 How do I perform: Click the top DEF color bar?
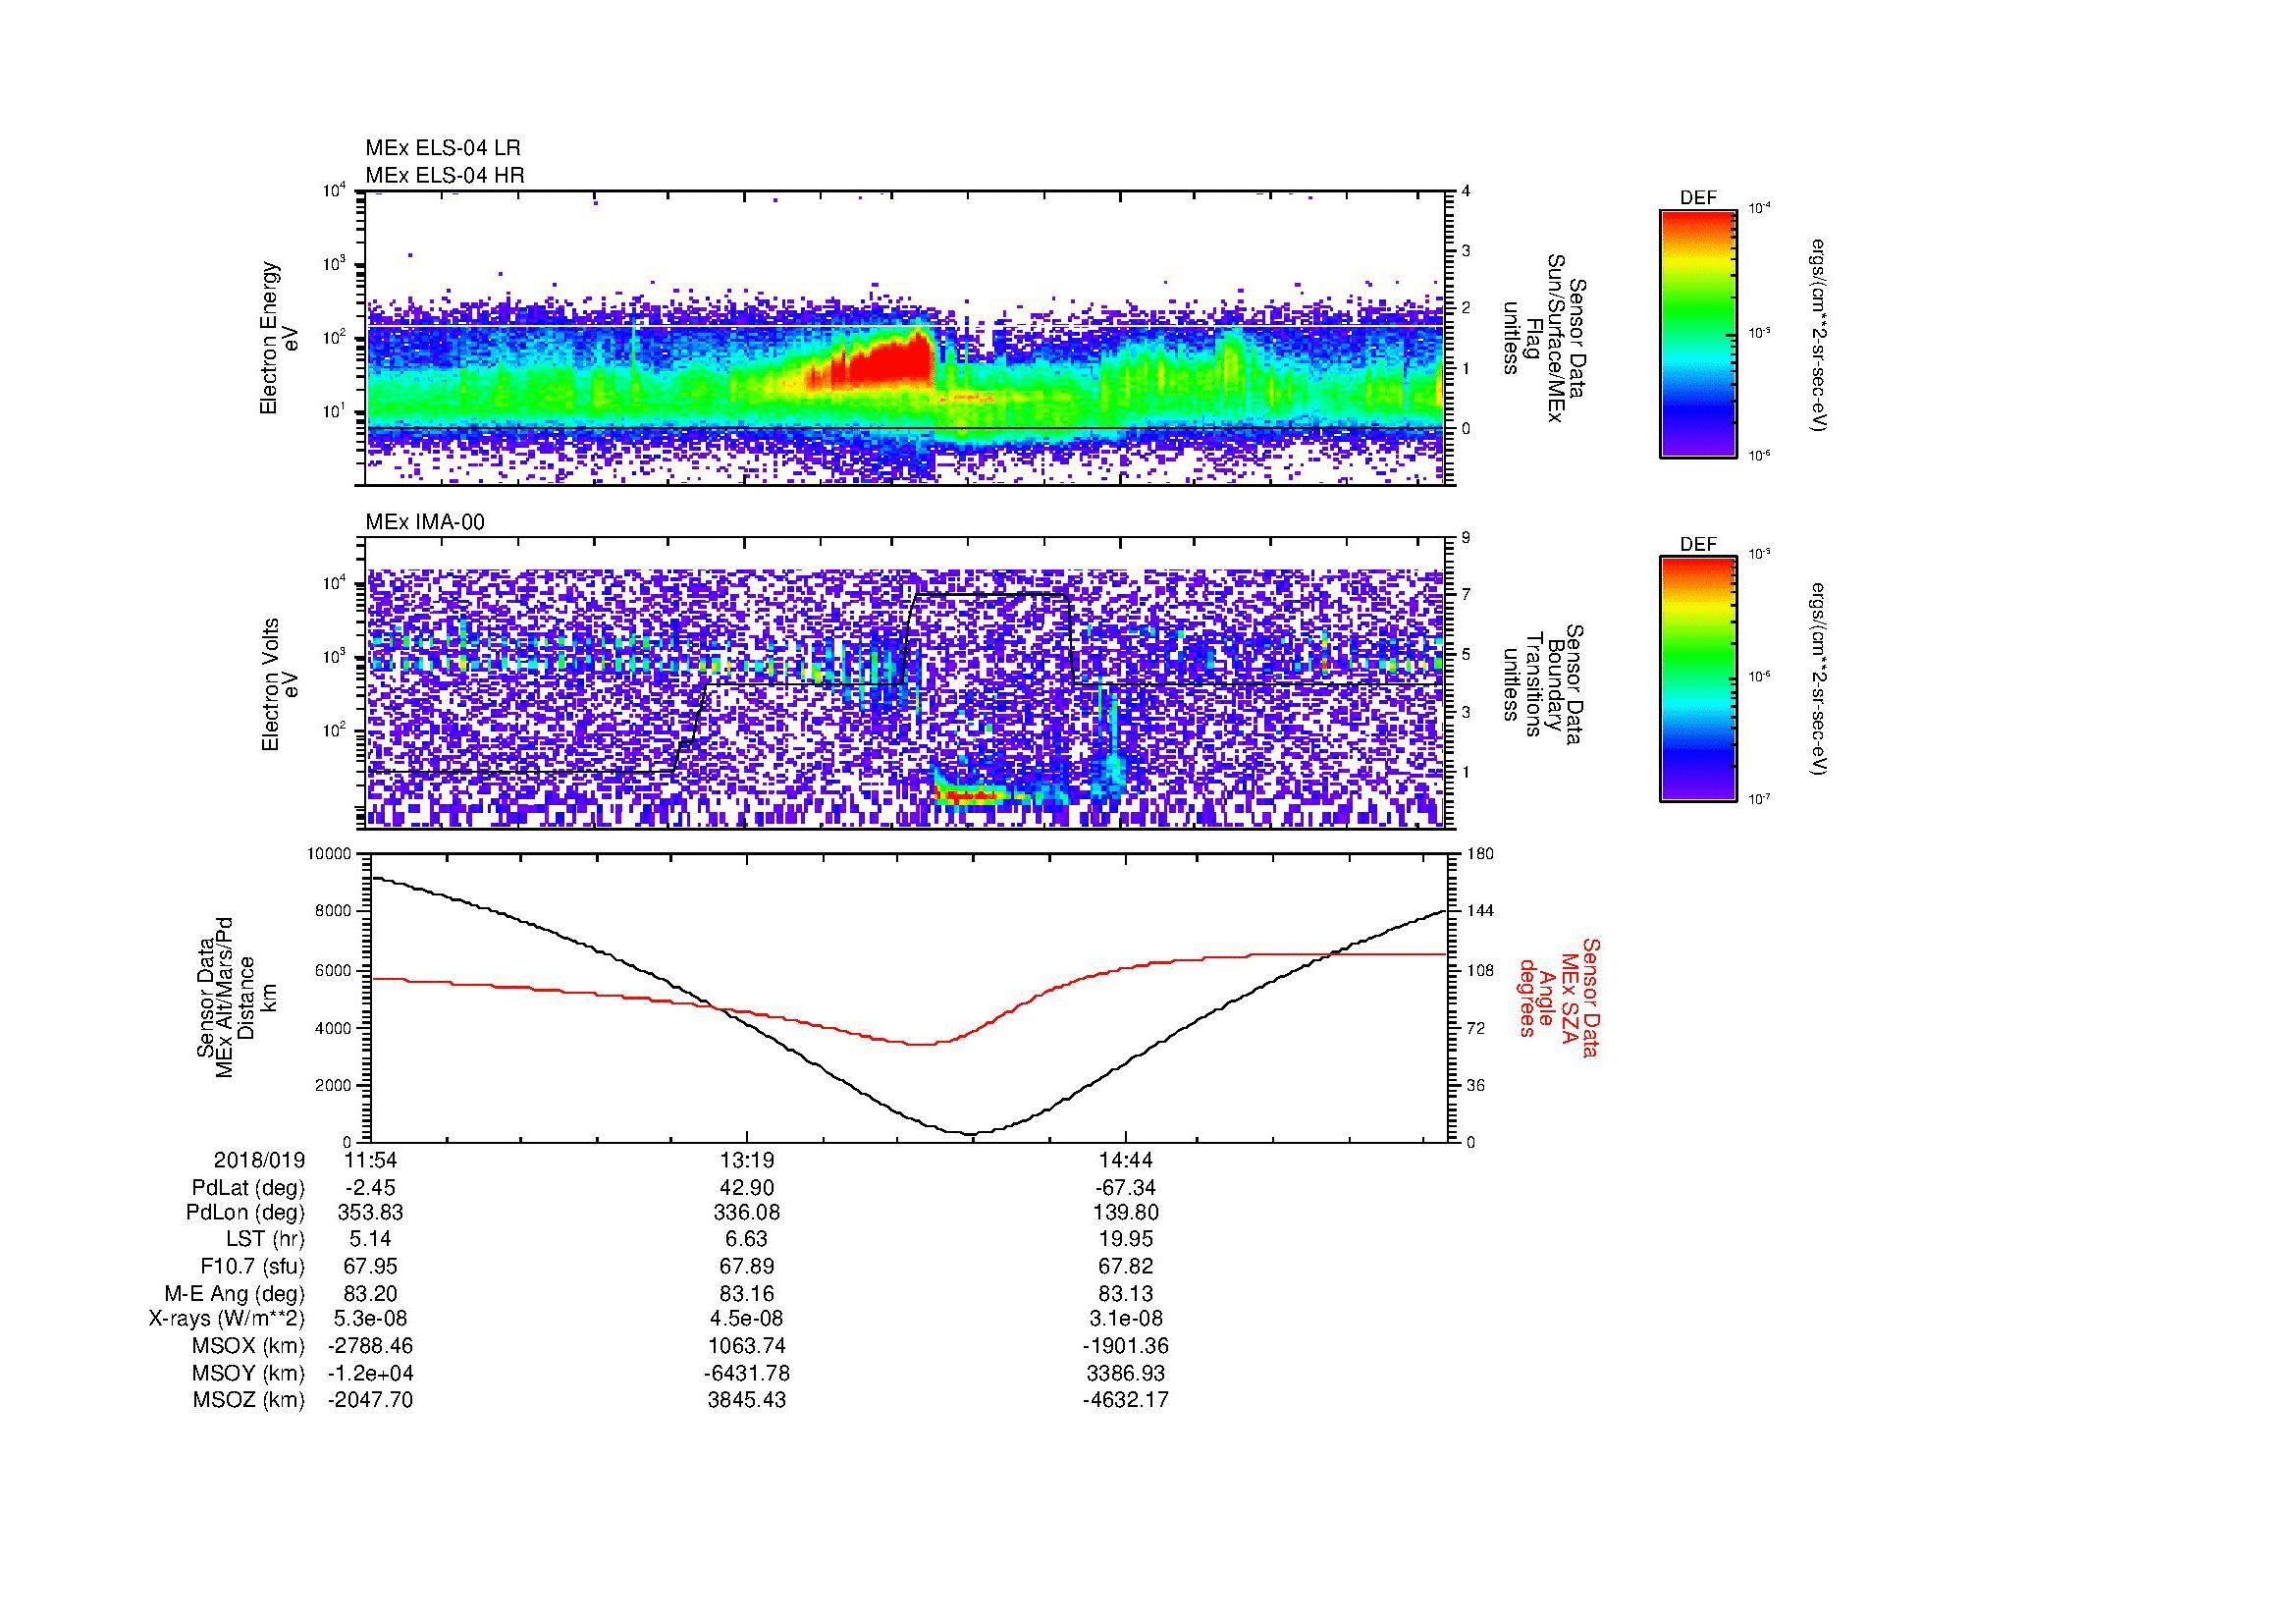coord(1698,333)
